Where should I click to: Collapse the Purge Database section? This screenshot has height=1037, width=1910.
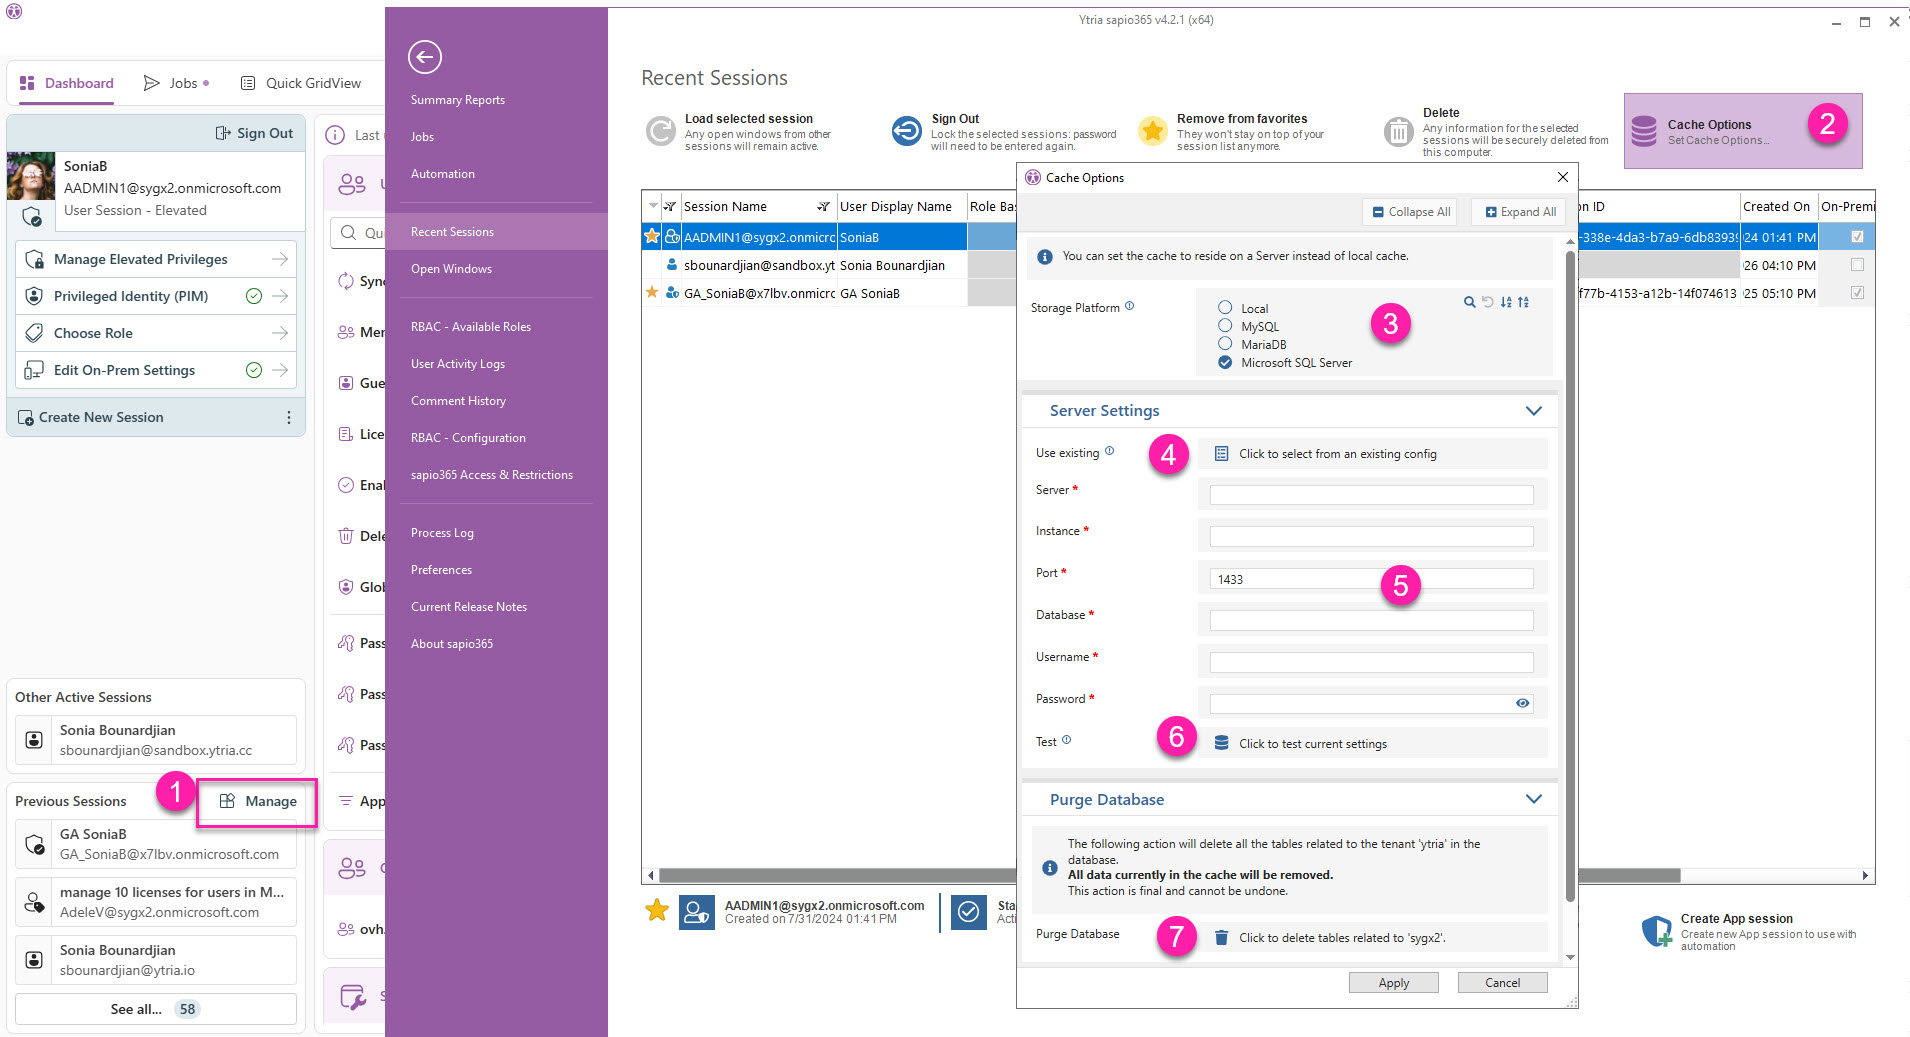coord(1533,799)
